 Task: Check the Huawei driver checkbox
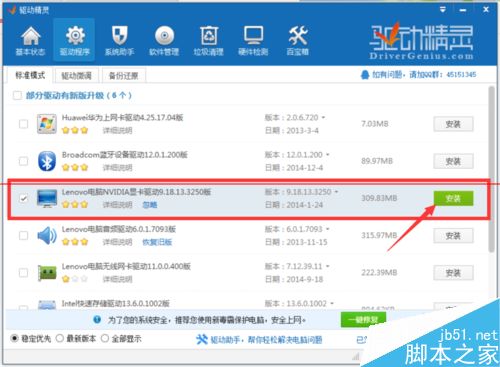tap(23, 124)
